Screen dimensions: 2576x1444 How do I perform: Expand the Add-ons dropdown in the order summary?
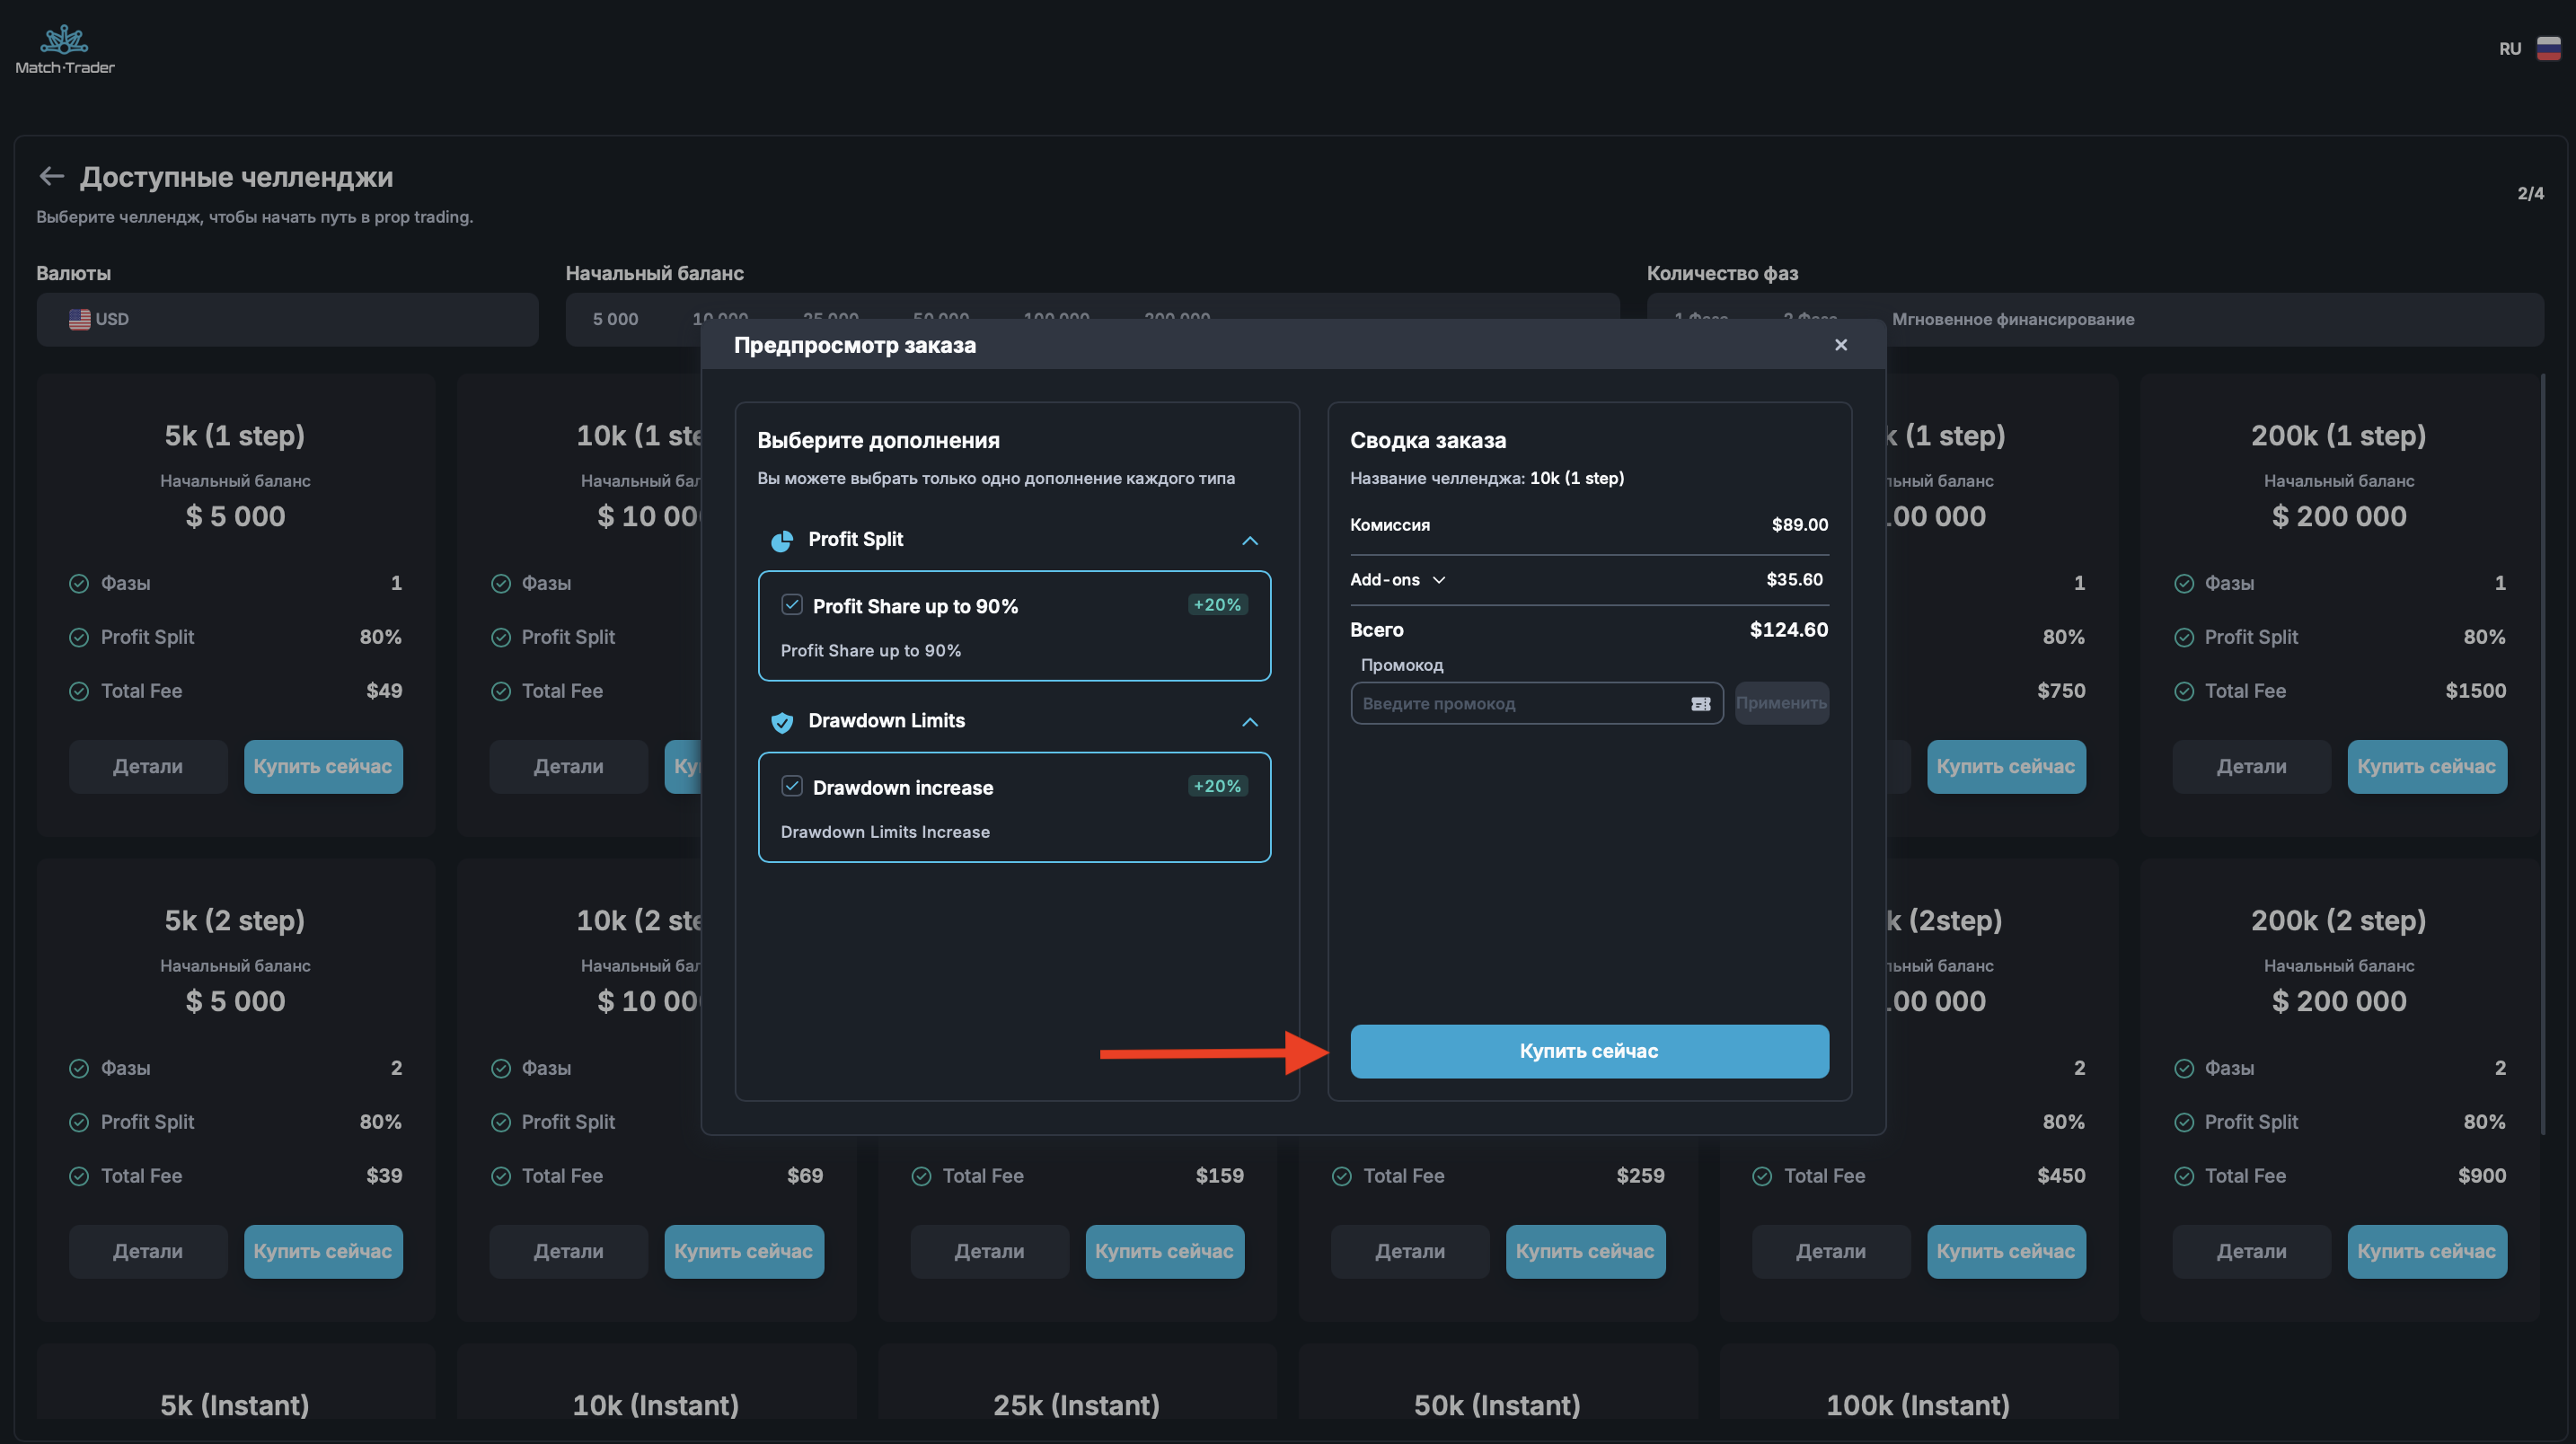coord(1438,580)
